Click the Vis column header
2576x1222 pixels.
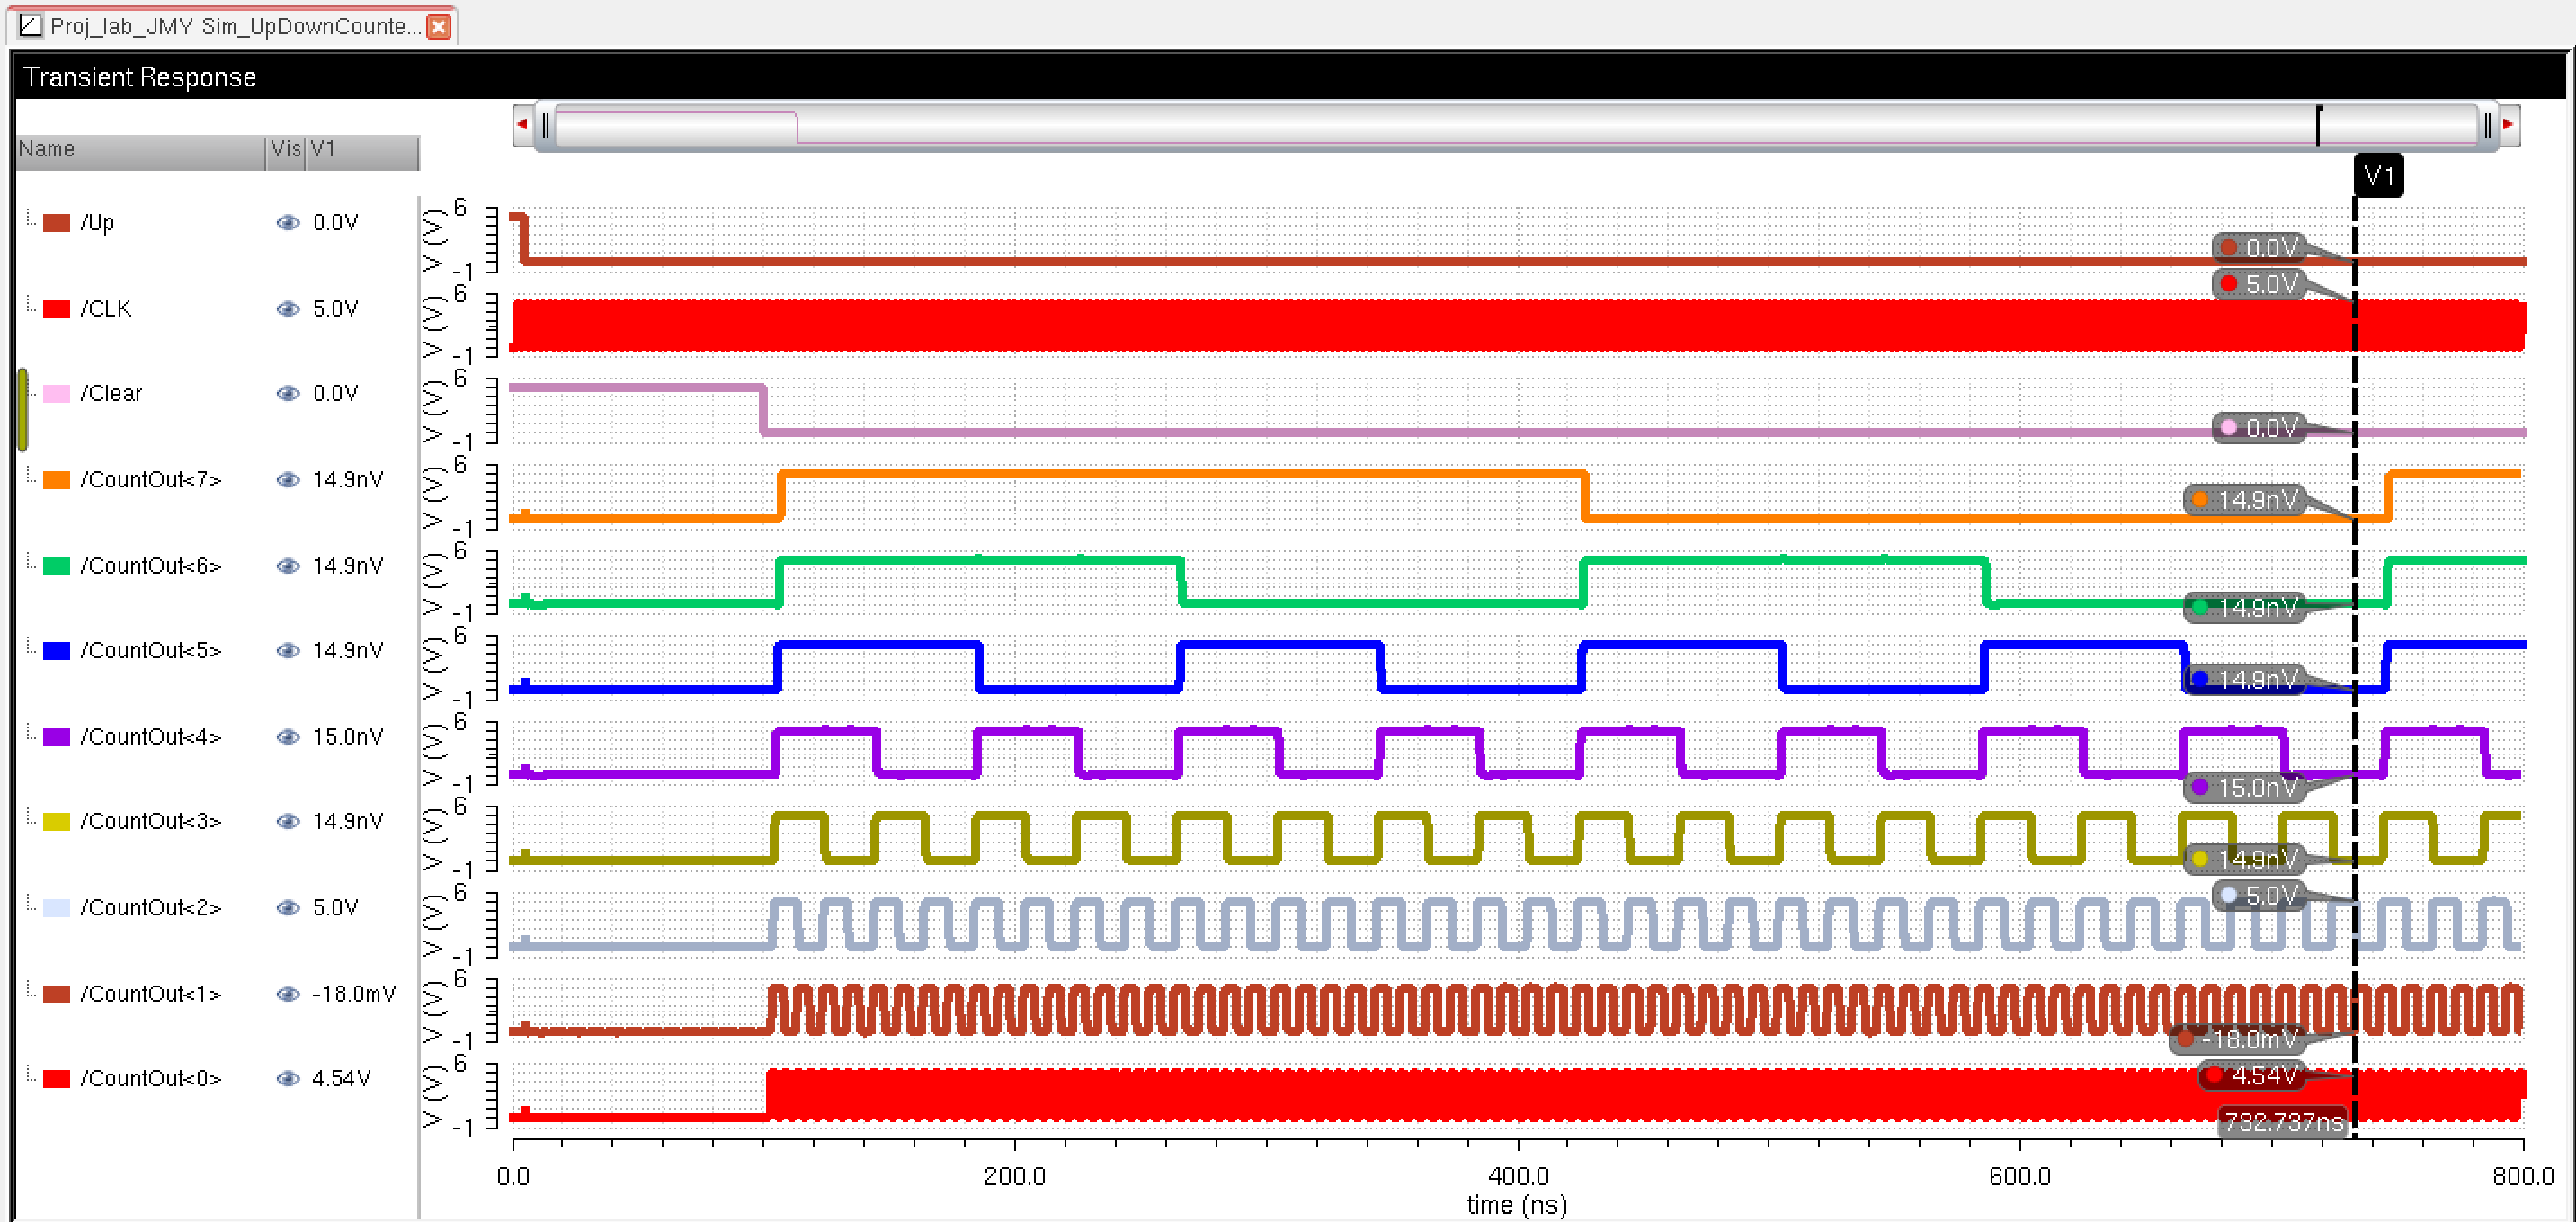pos(285,150)
